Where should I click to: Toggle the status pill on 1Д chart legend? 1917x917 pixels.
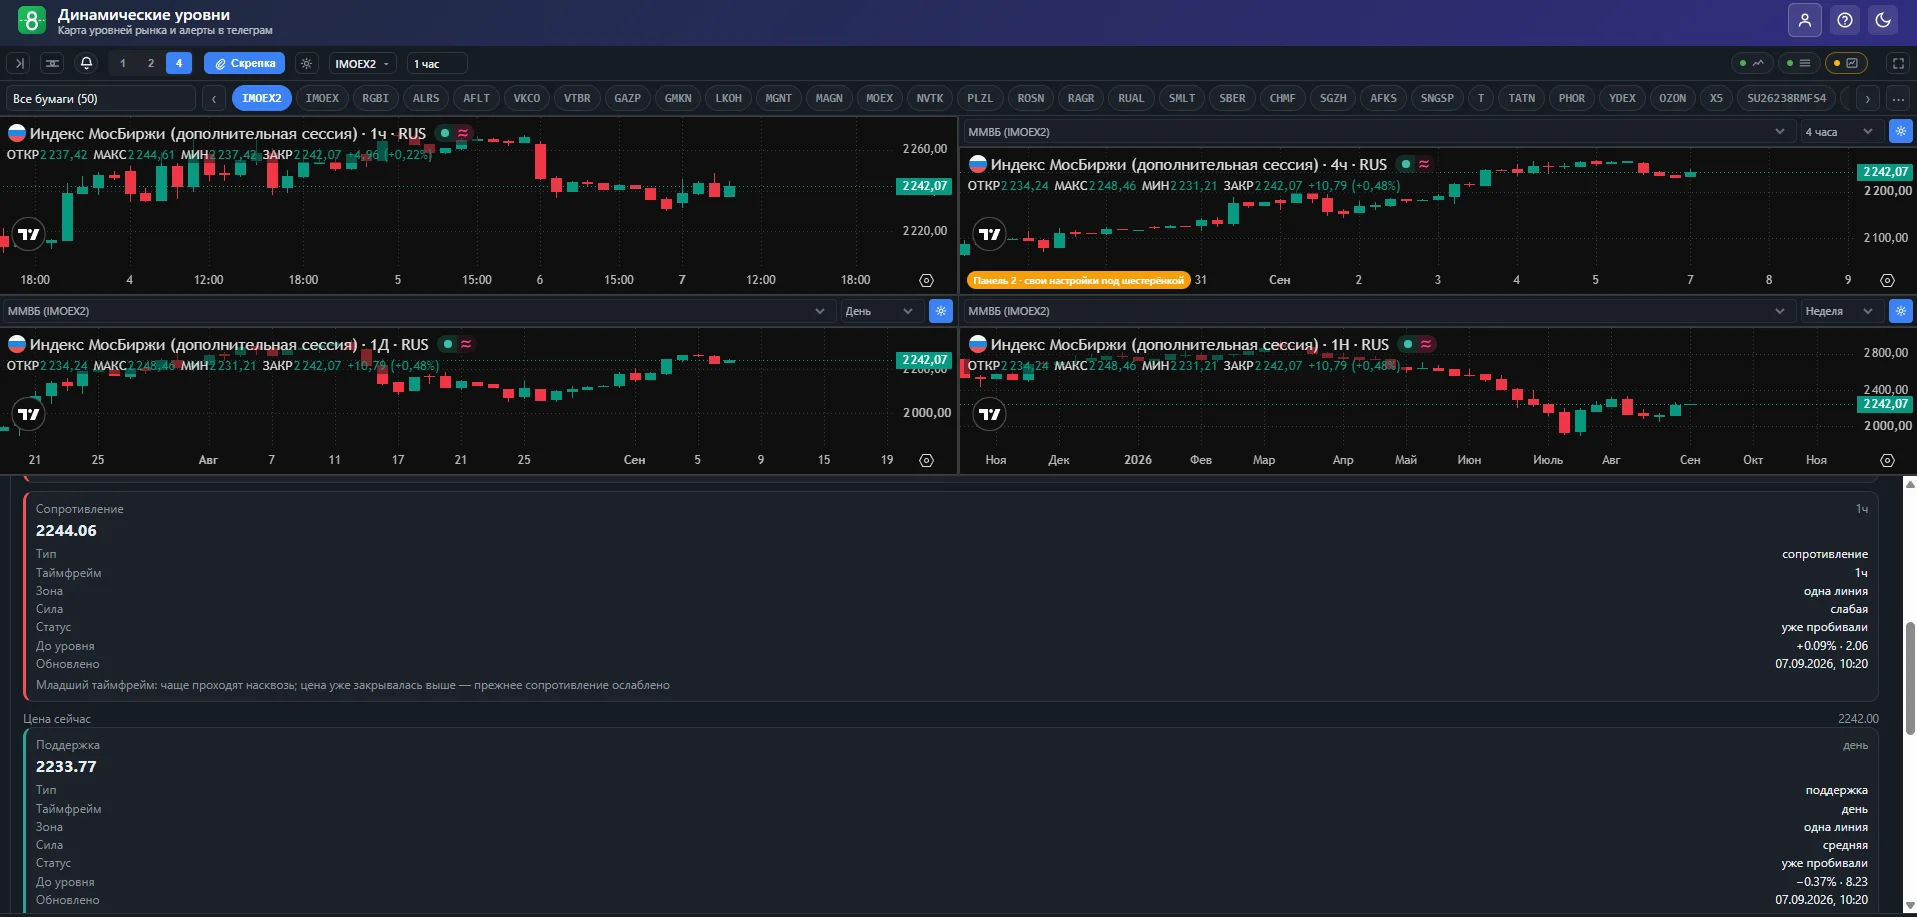[457, 344]
